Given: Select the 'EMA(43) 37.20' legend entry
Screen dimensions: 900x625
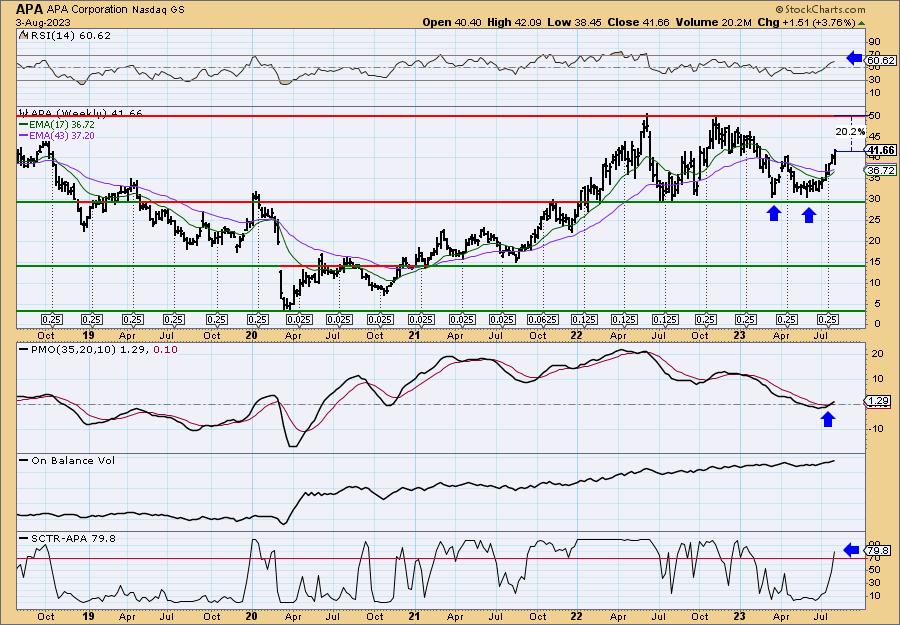Looking at the screenshot, I should click(x=57, y=135).
